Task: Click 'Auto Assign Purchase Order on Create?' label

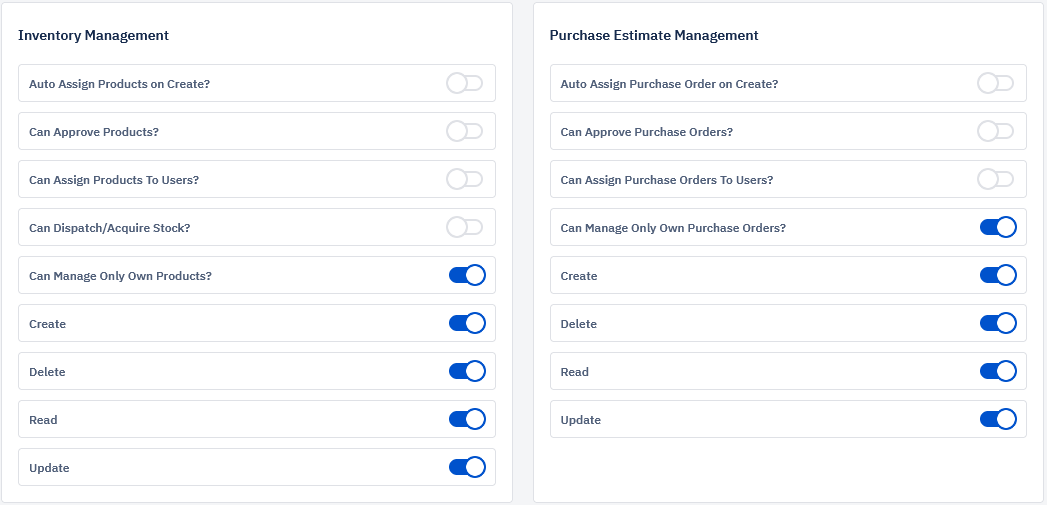Action: click(x=669, y=84)
